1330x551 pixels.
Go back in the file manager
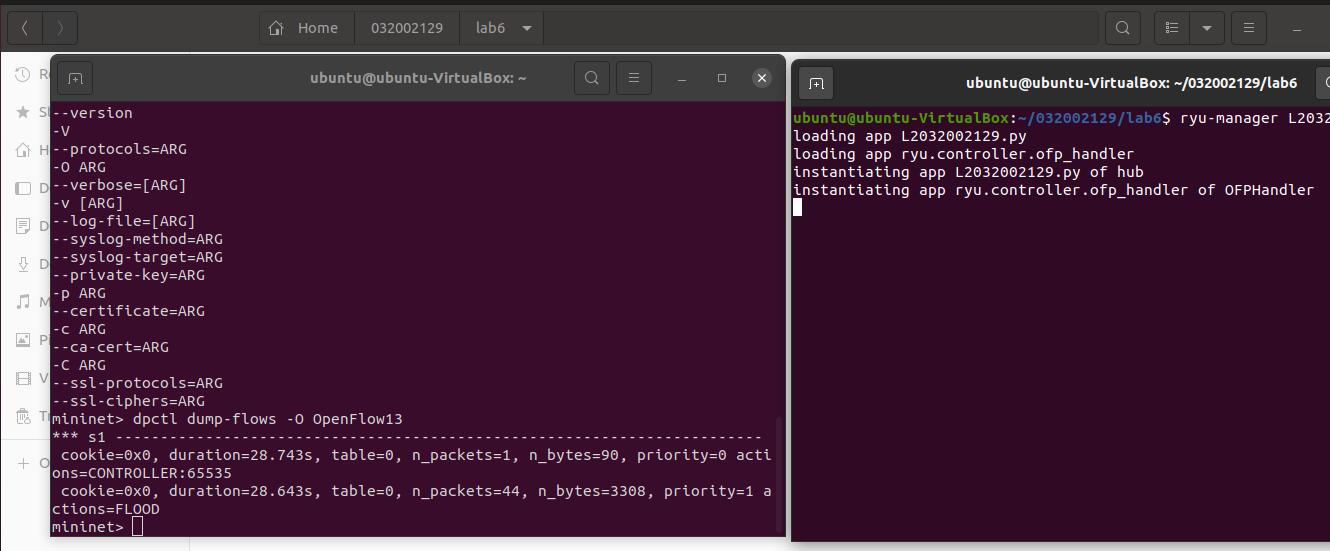pyautogui.click(x=24, y=28)
